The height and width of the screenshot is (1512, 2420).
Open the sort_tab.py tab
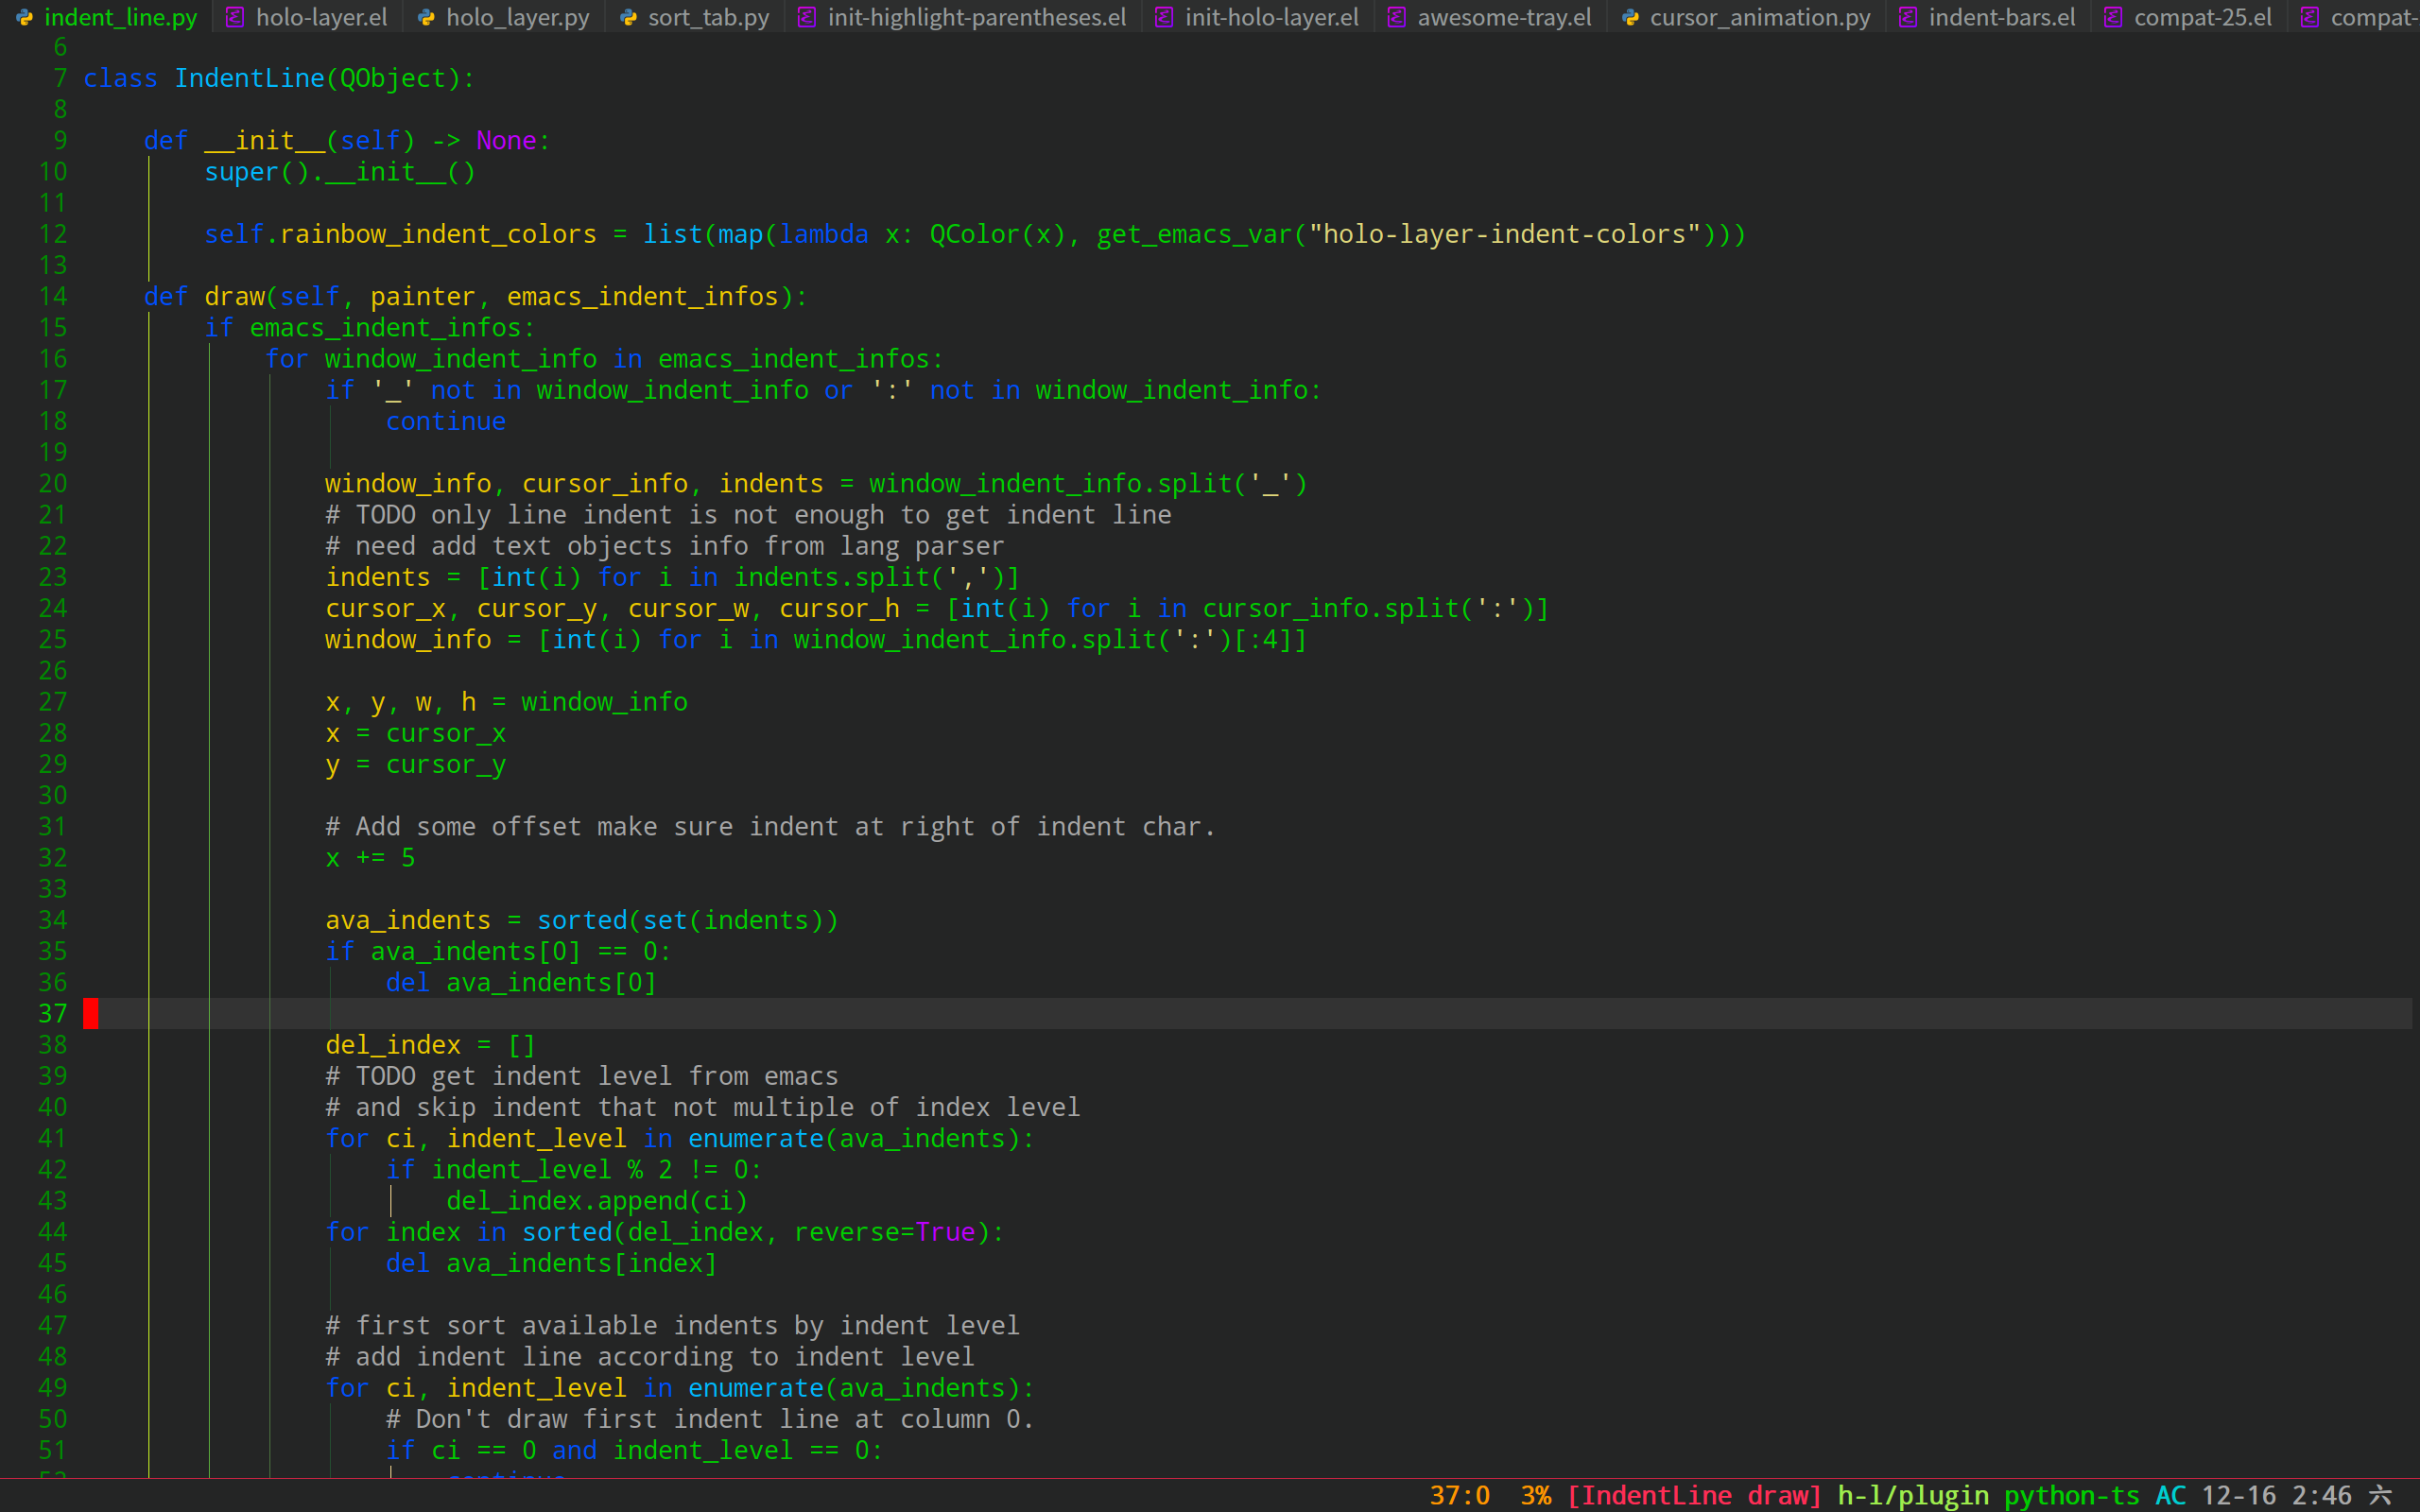(x=708, y=17)
